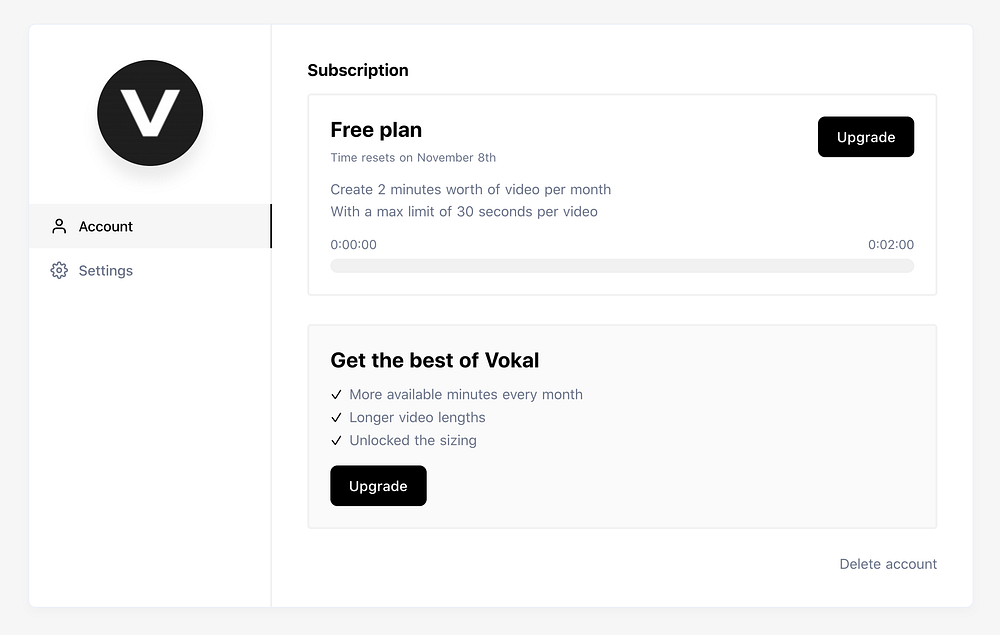Screen dimensions: 1000x635
Task: Click the max limit of 30 seconds text
Action: 464,212
